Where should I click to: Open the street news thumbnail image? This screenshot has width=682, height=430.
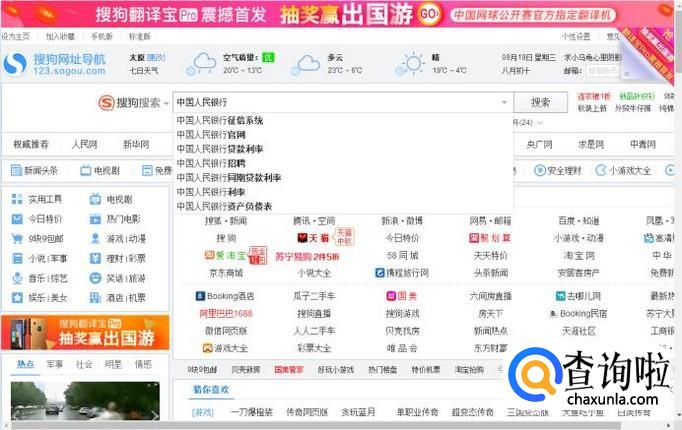tap(85, 400)
